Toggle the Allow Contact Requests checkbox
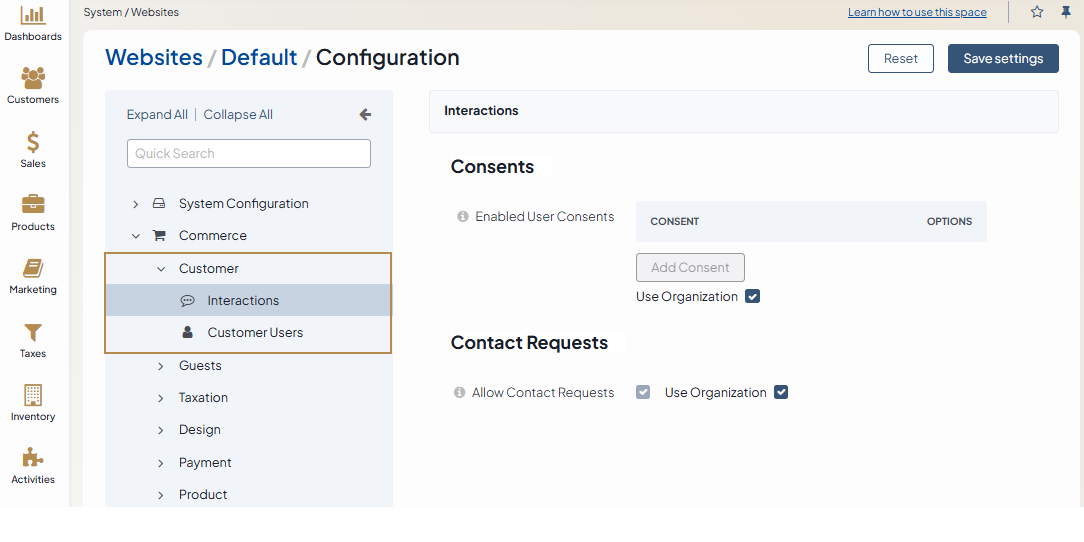This screenshot has width=1084, height=542. click(x=643, y=393)
